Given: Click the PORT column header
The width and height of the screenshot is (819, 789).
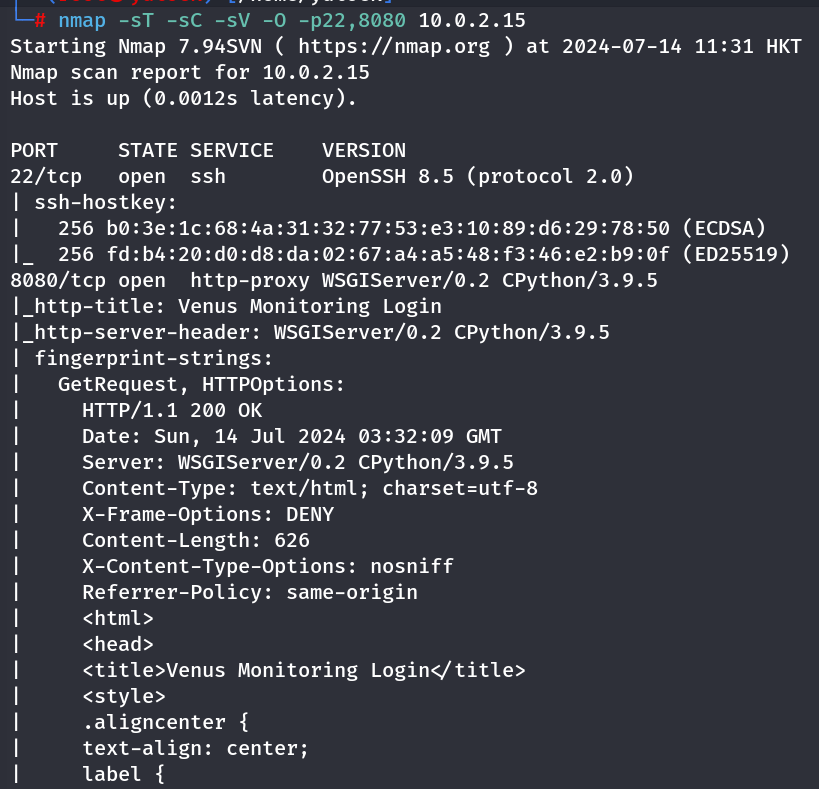Looking at the screenshot, I should 34,150.
